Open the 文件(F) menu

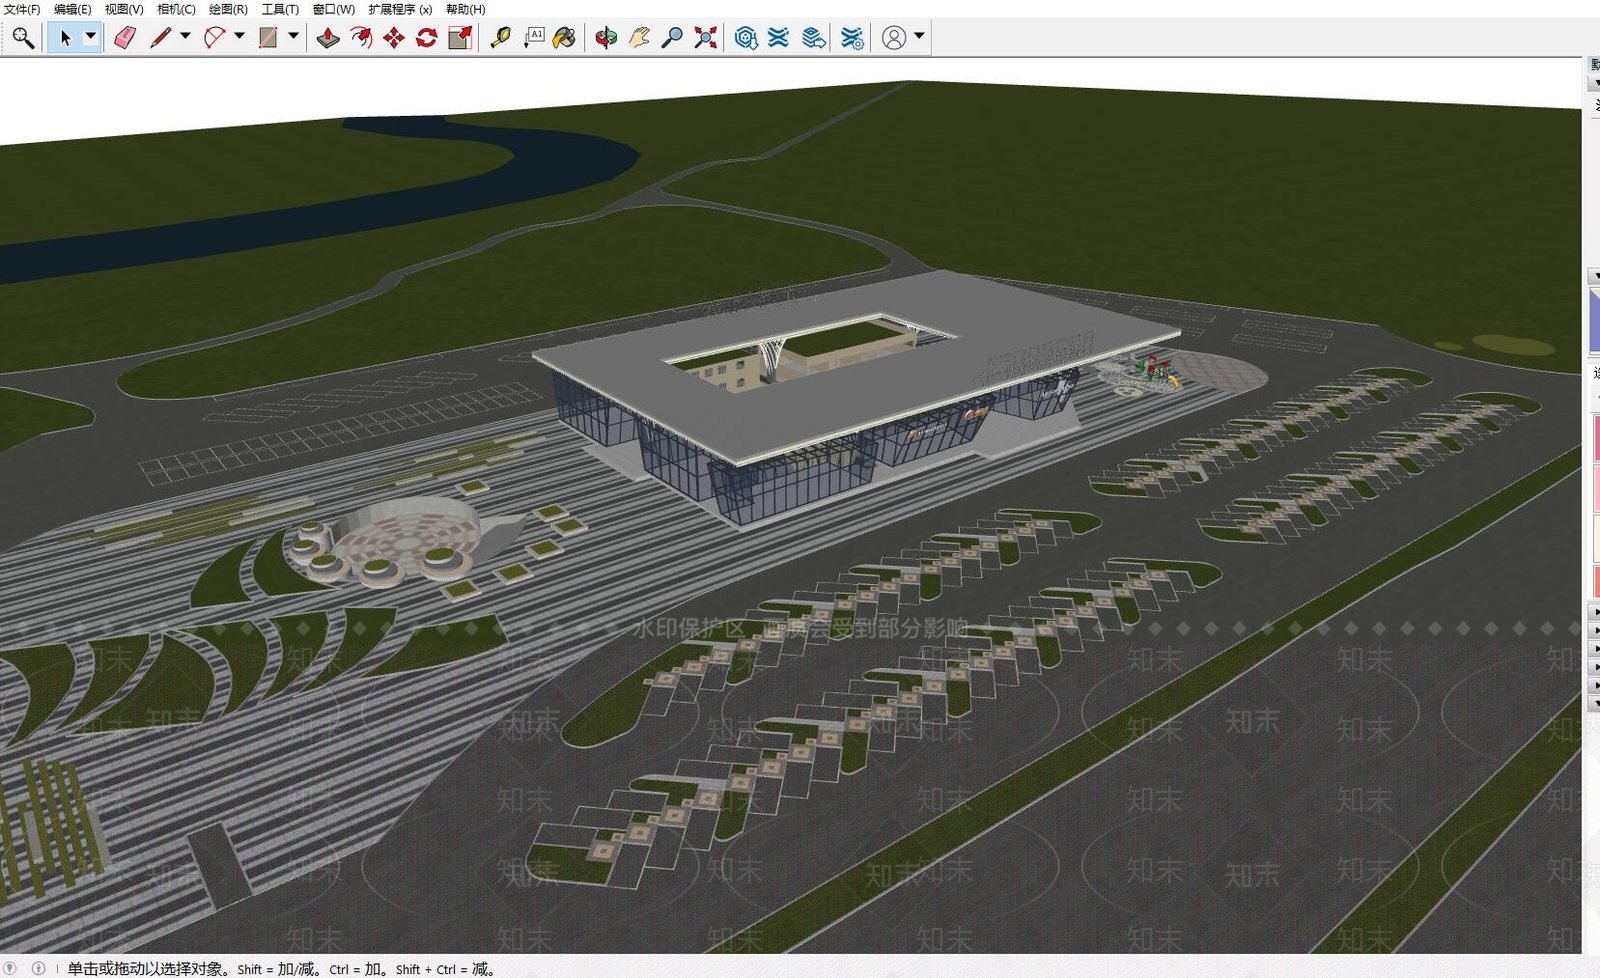22,9
